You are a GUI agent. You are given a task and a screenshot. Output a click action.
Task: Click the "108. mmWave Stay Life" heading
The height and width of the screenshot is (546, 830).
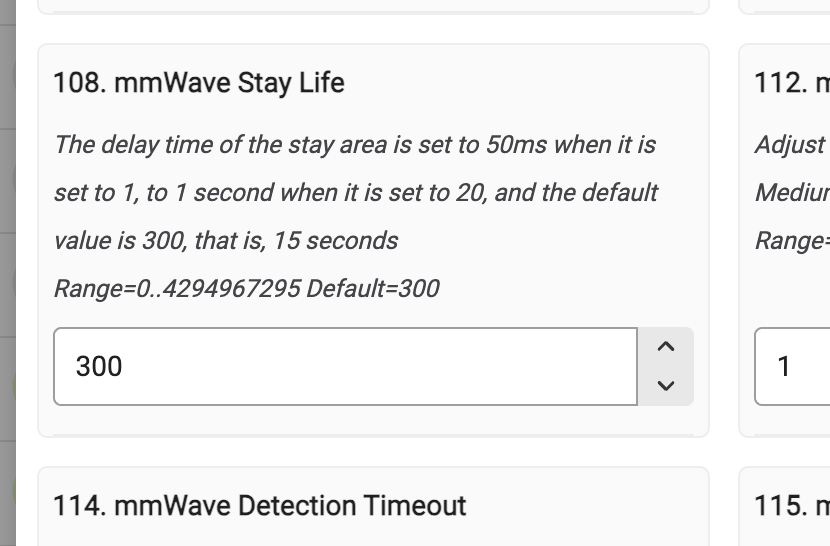pyautogui.click(x=199, y=82)
